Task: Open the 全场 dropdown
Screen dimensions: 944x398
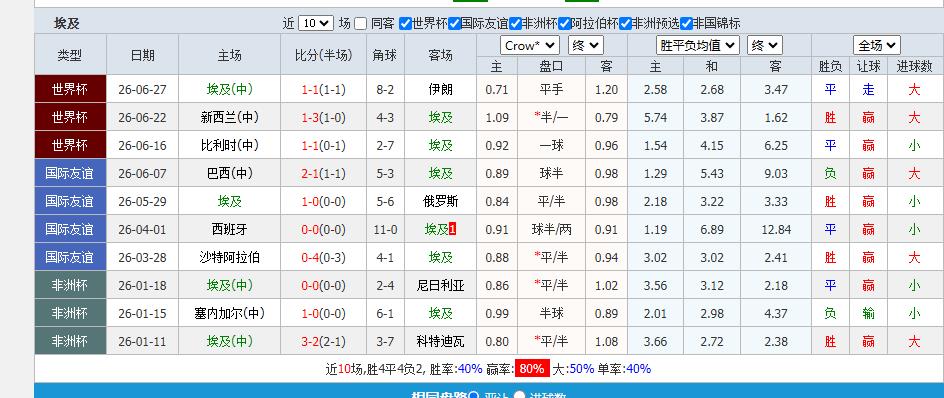Action: pyautogui.click(x=877, y=45)
